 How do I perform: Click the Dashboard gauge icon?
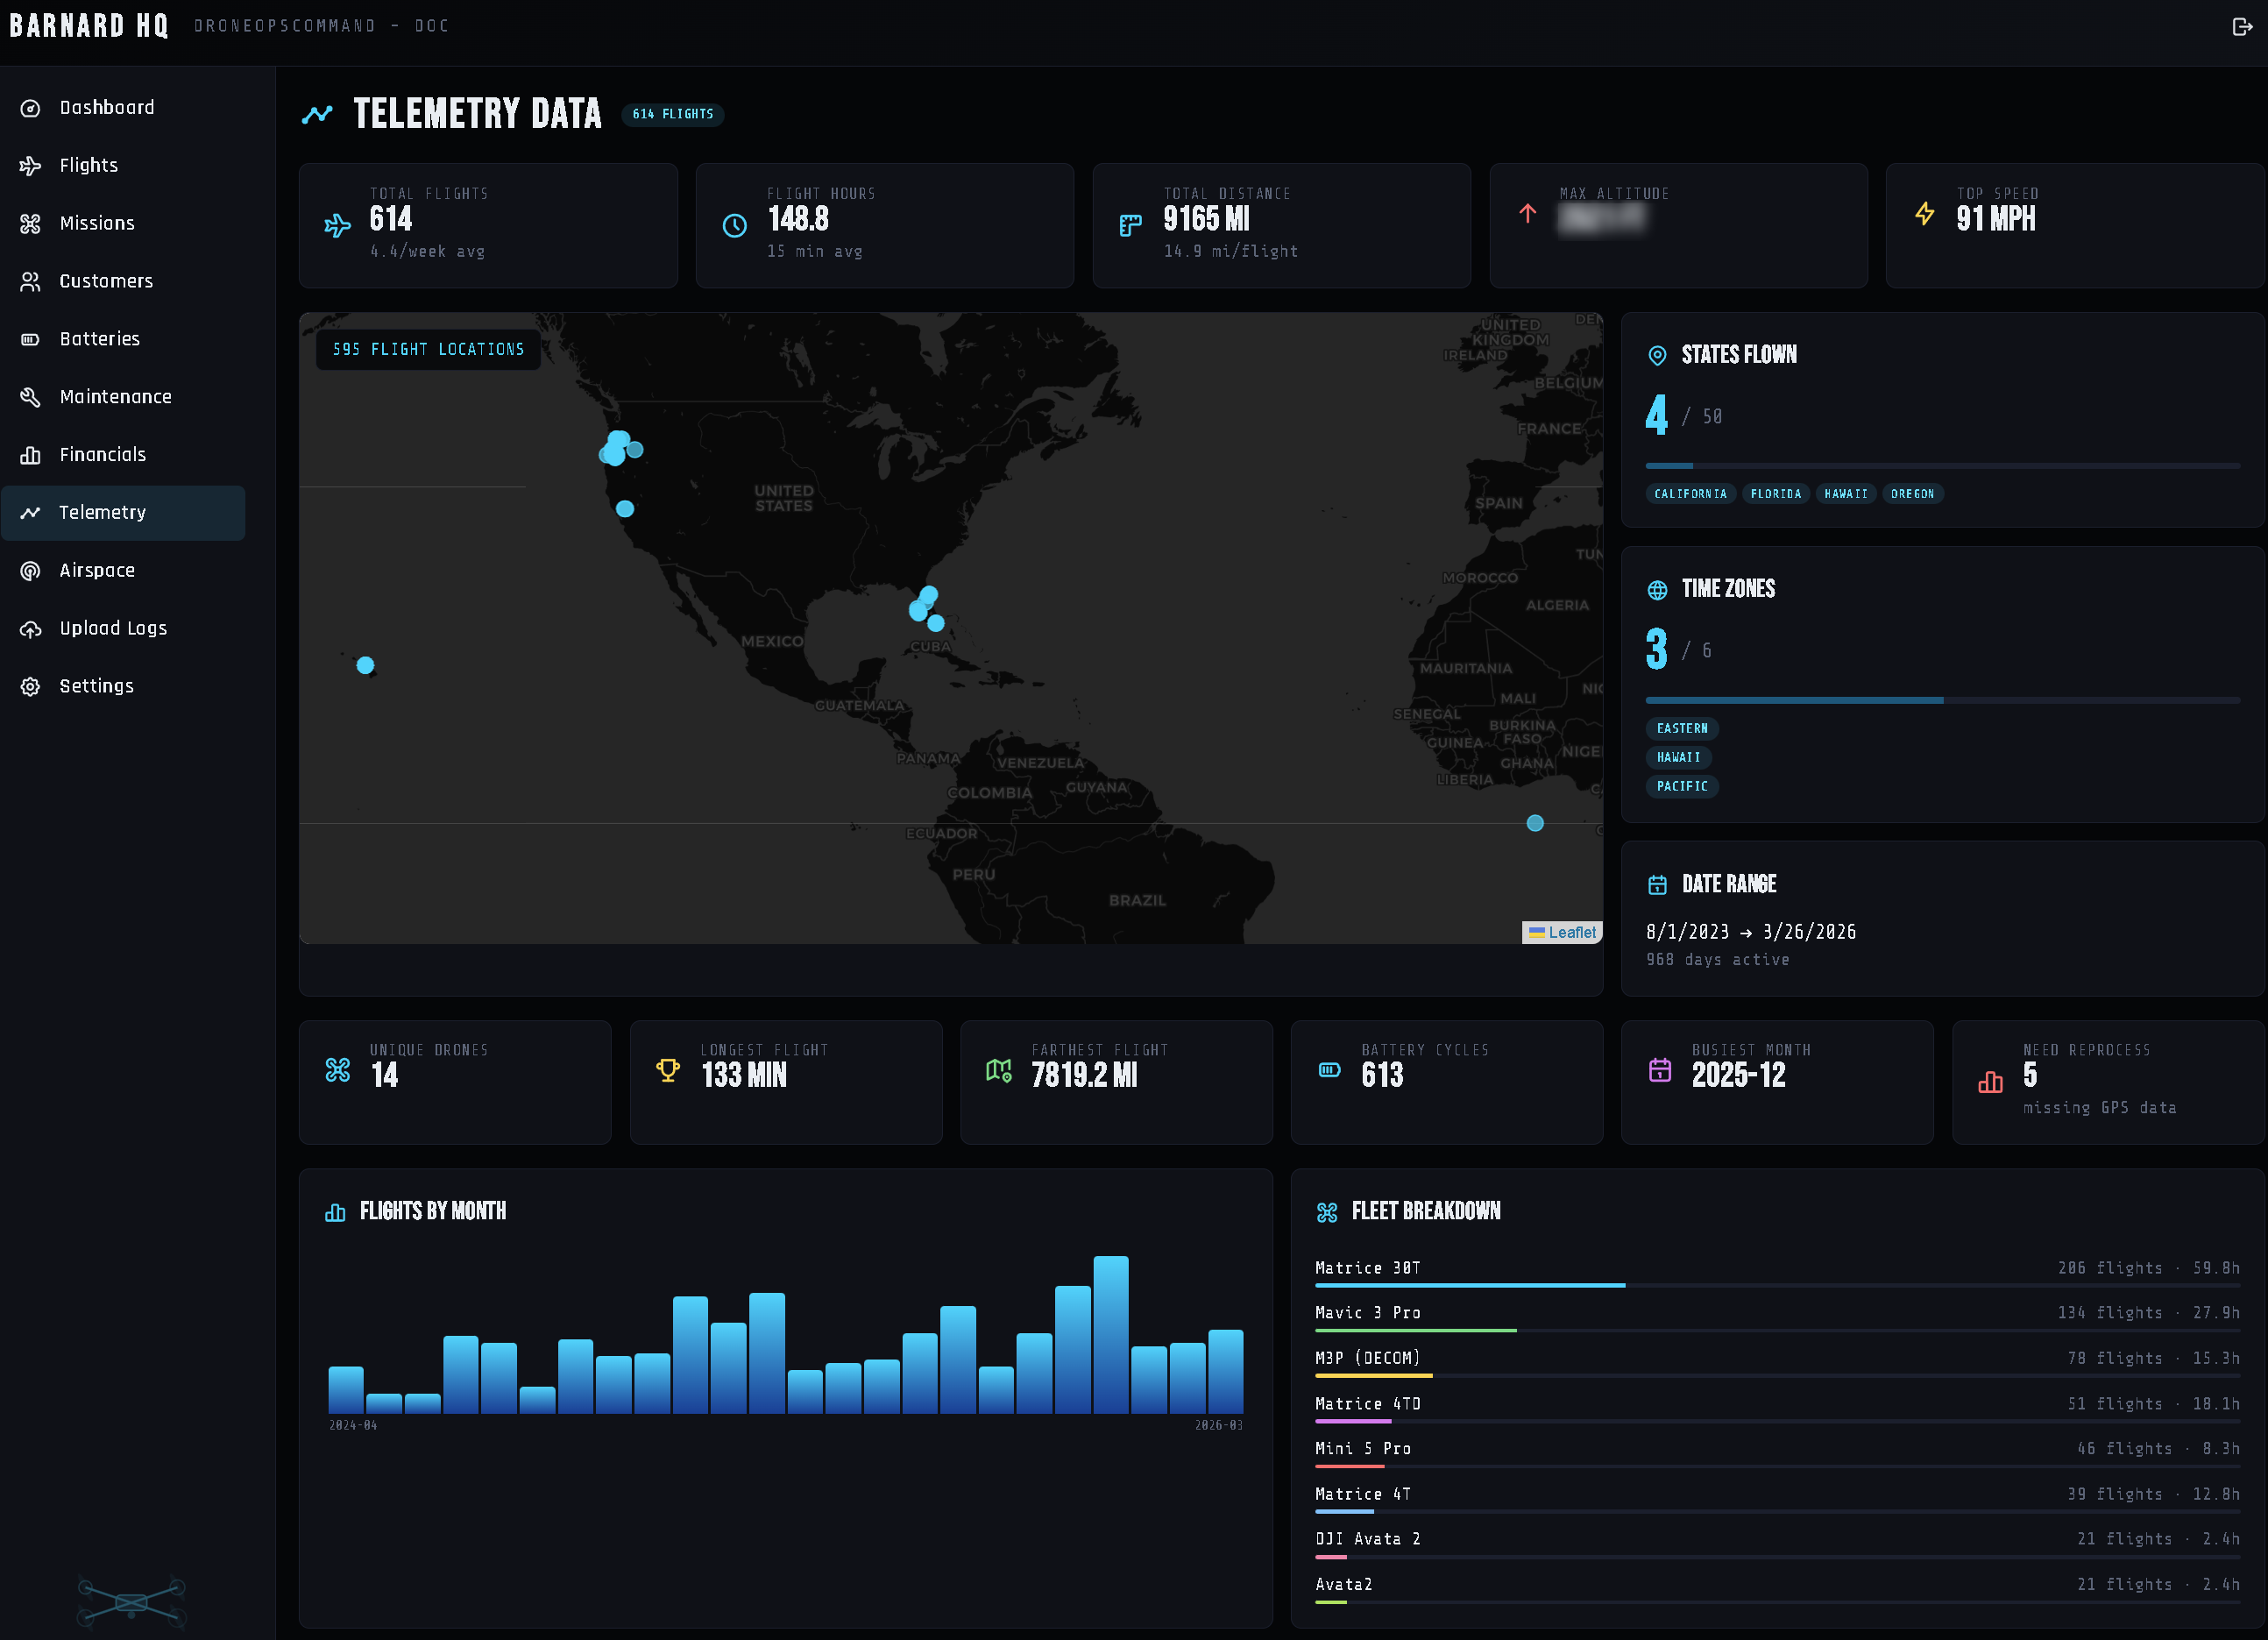tap(31, 108)
